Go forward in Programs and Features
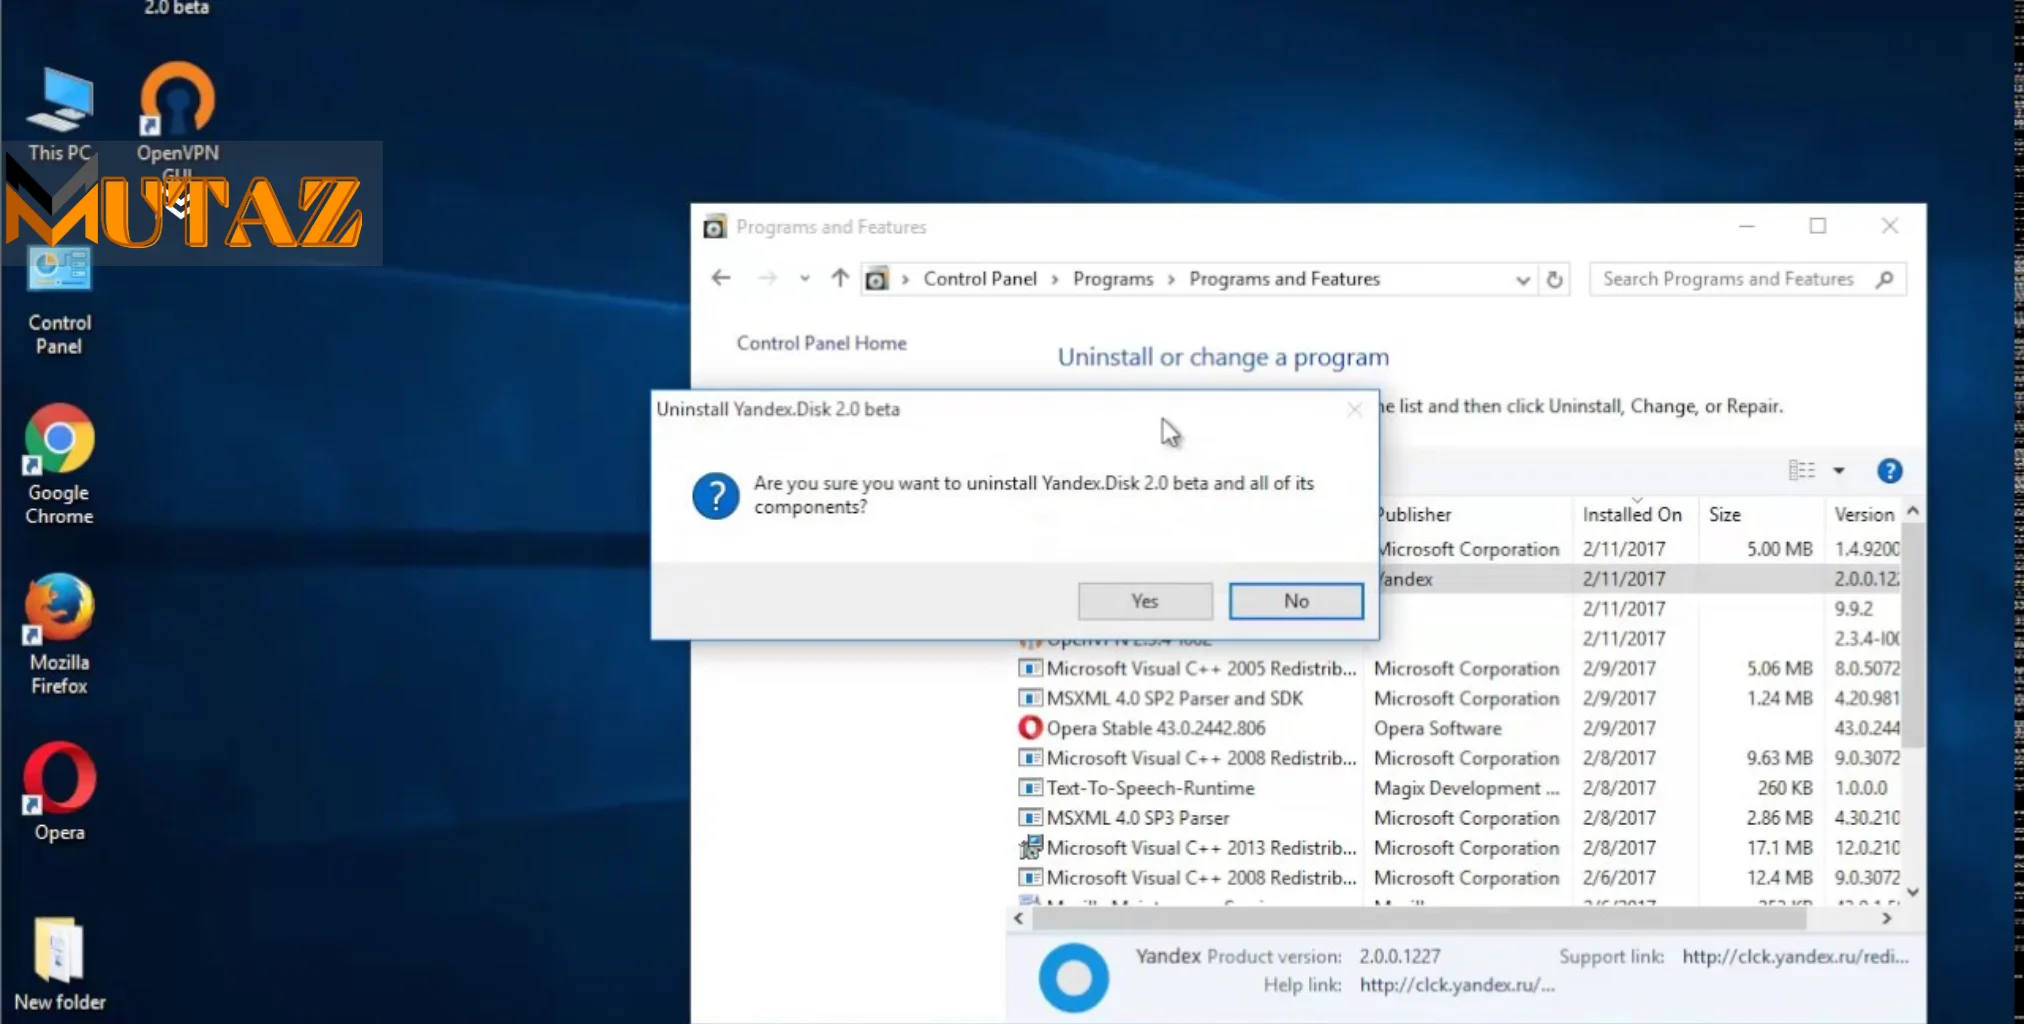2024x1024 pixels. click(x=767, y=278)
